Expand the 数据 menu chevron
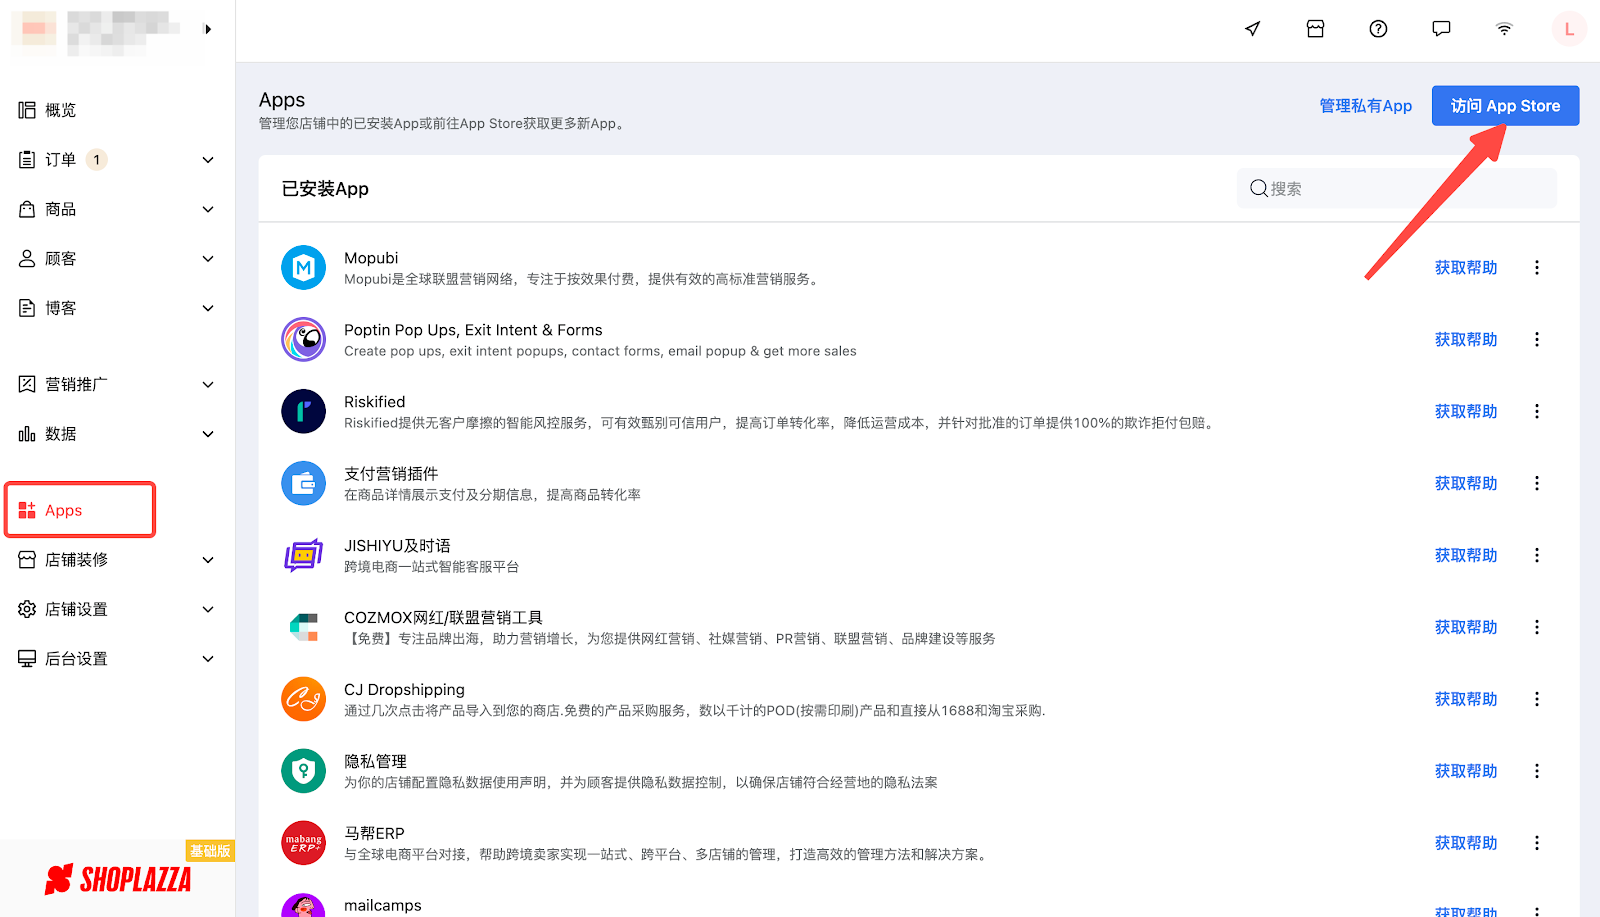Viewport: 1600px width, 917px height. tap(208, 434)
